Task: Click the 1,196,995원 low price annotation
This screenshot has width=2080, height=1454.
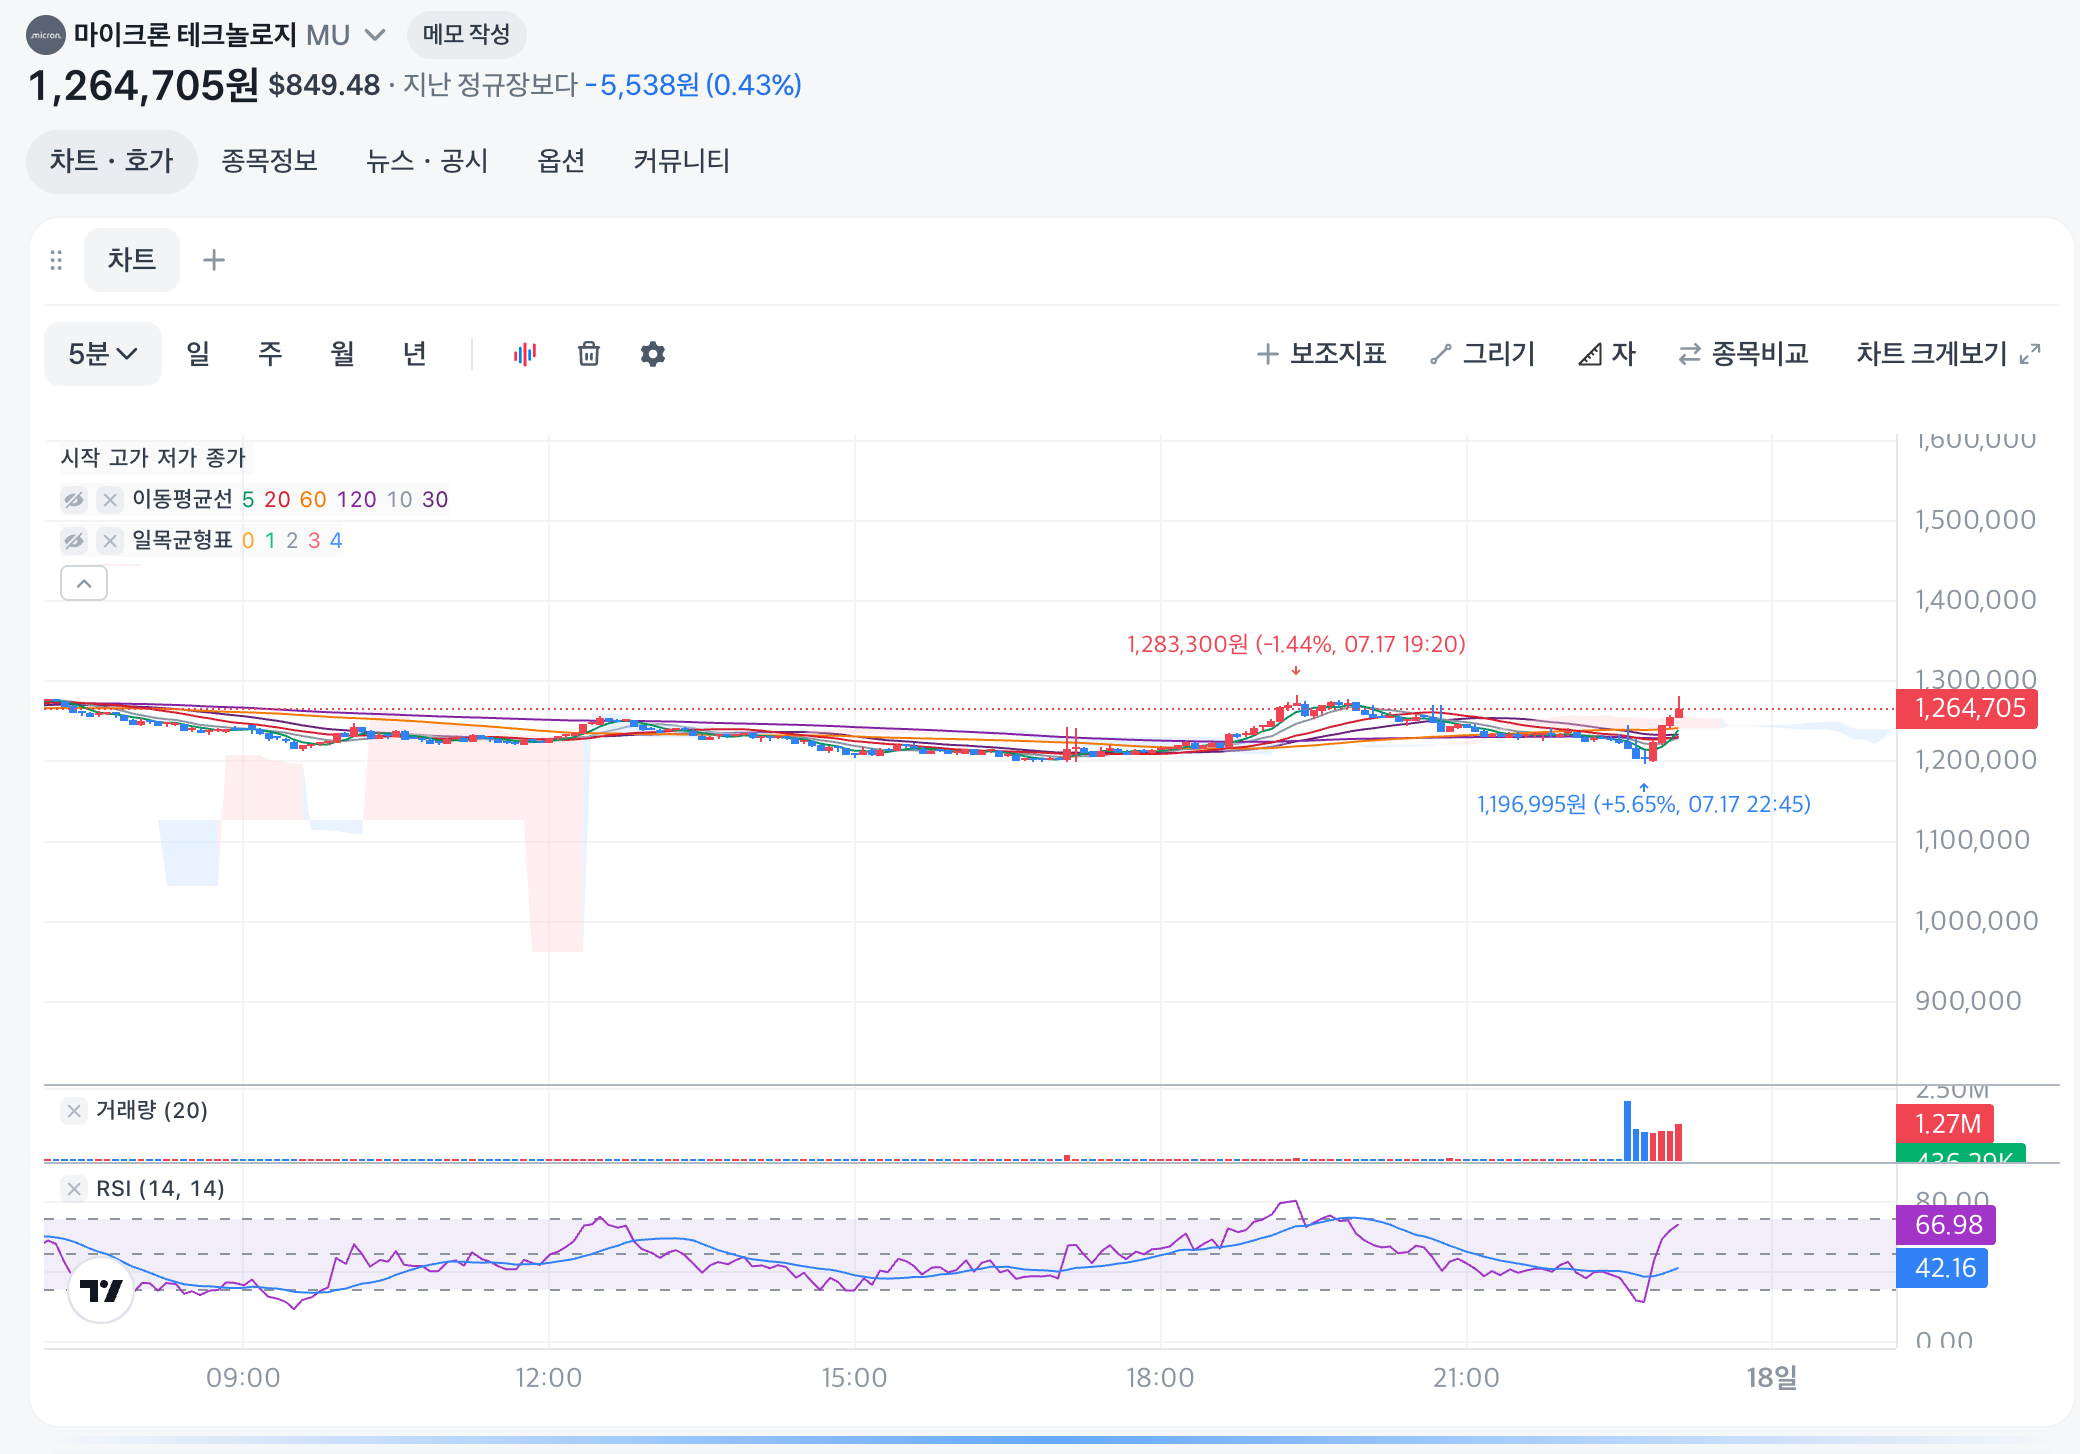Action: point(1644,804)
